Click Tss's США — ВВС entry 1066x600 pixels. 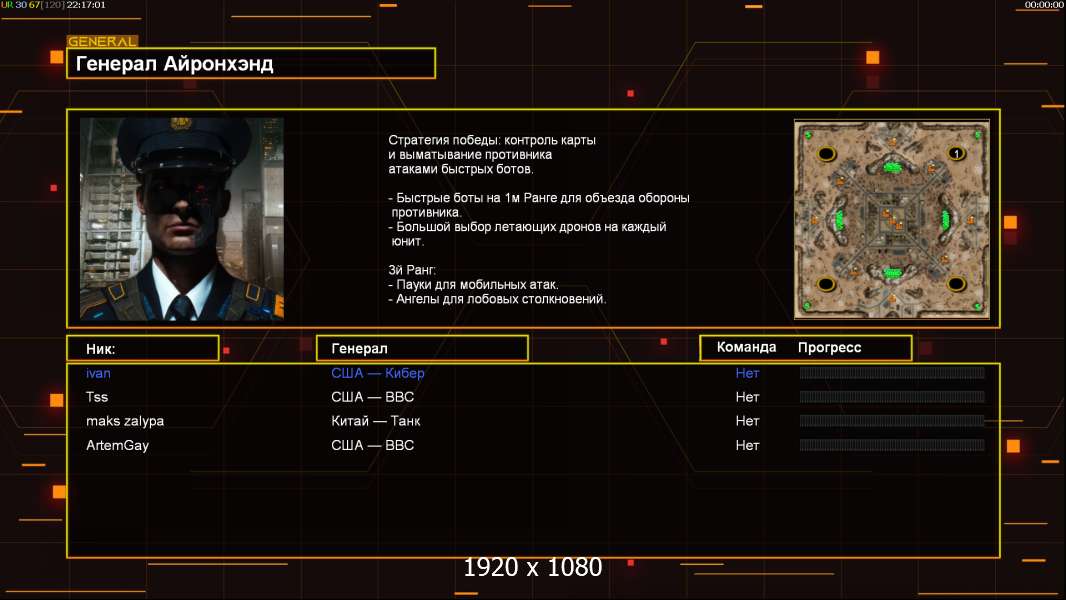[x=372, y=397]
